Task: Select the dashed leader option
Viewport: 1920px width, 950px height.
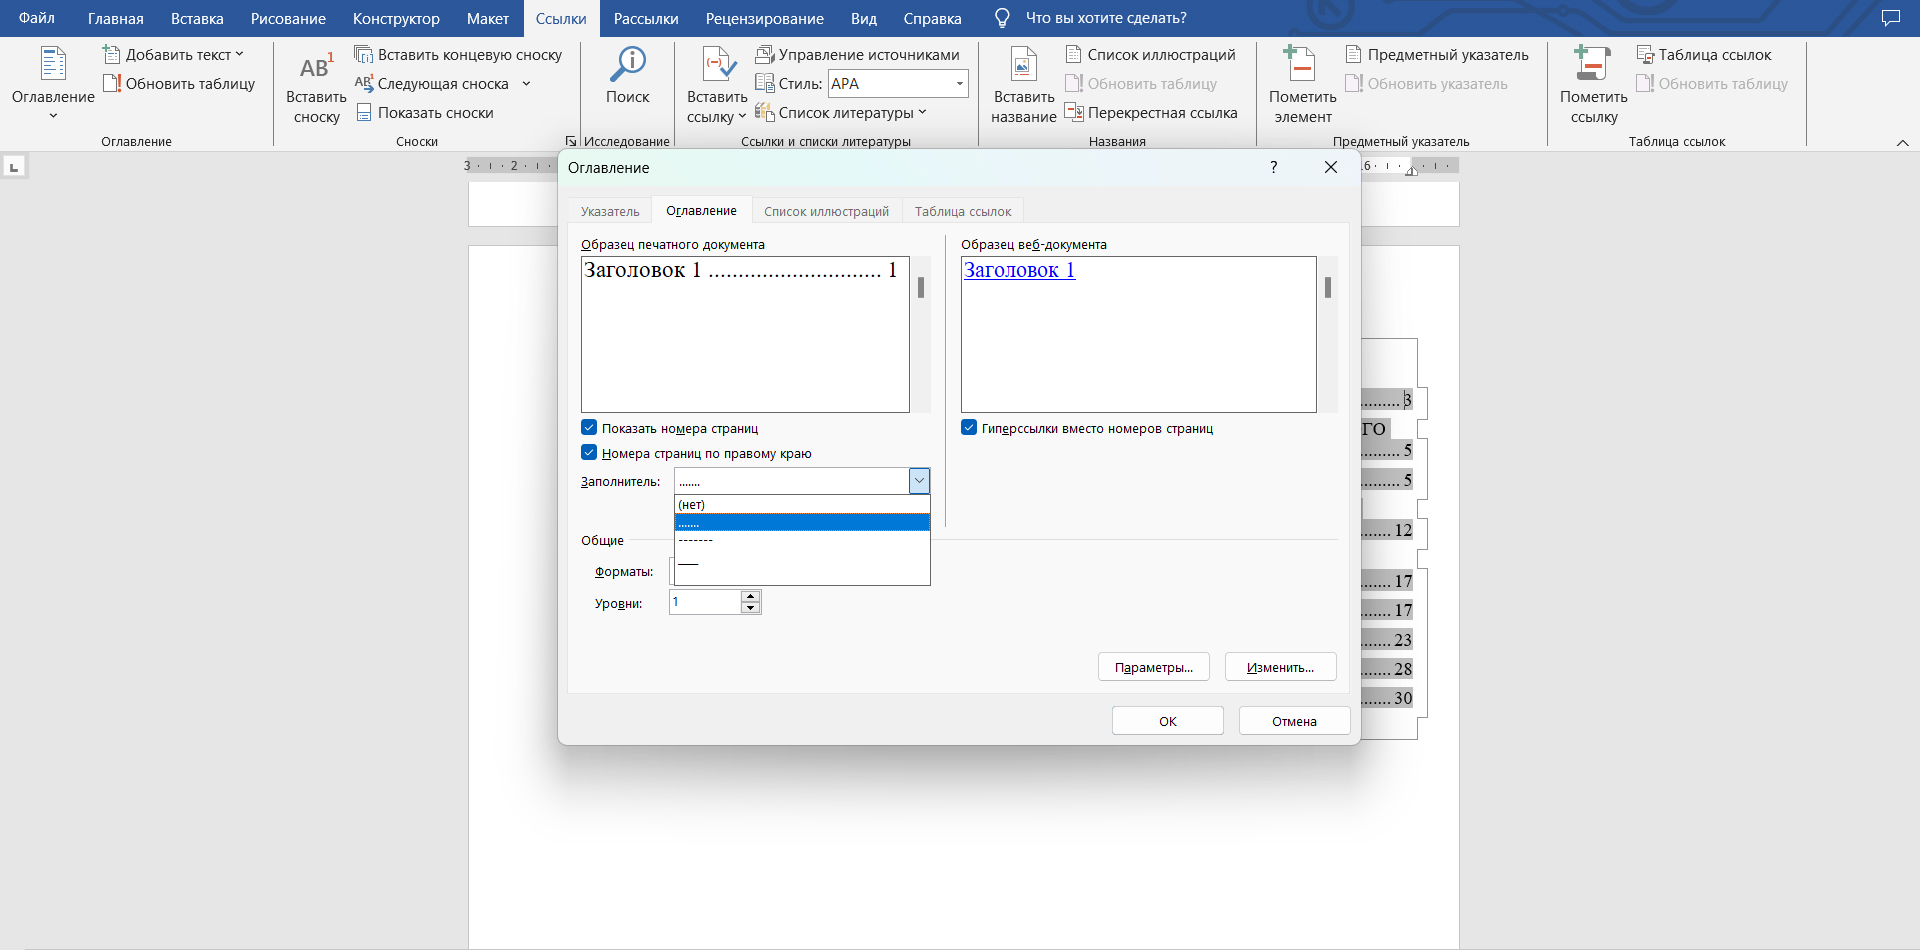Action: pos(802,541)
